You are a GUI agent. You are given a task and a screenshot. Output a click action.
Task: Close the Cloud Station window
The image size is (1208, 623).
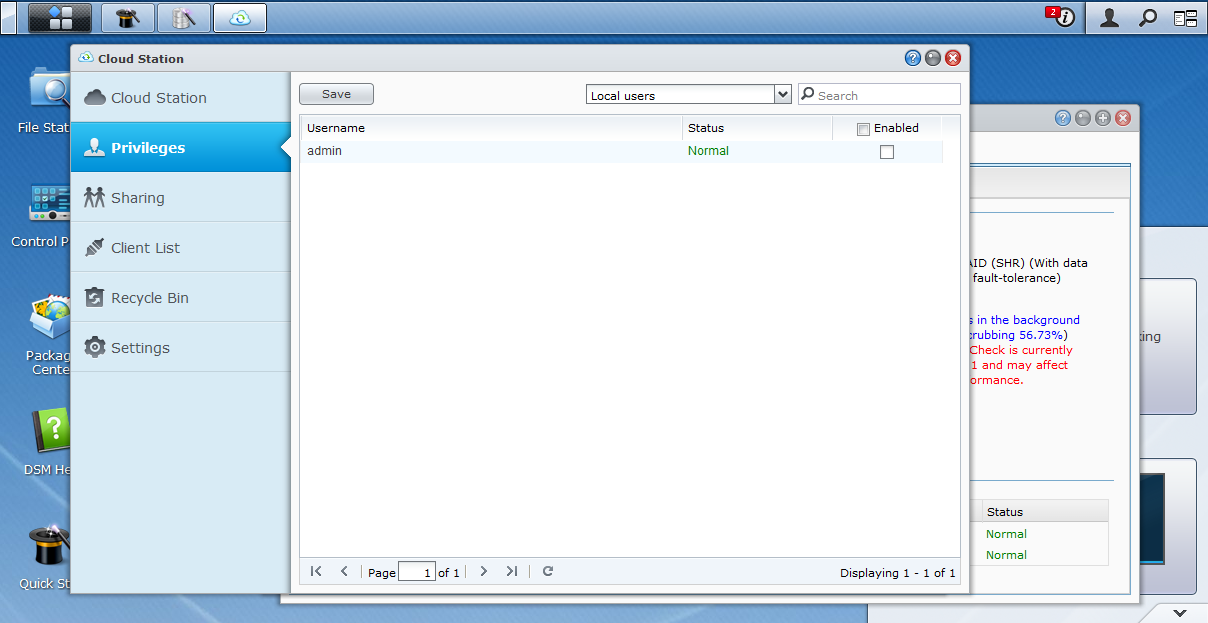tap(953, 58)
